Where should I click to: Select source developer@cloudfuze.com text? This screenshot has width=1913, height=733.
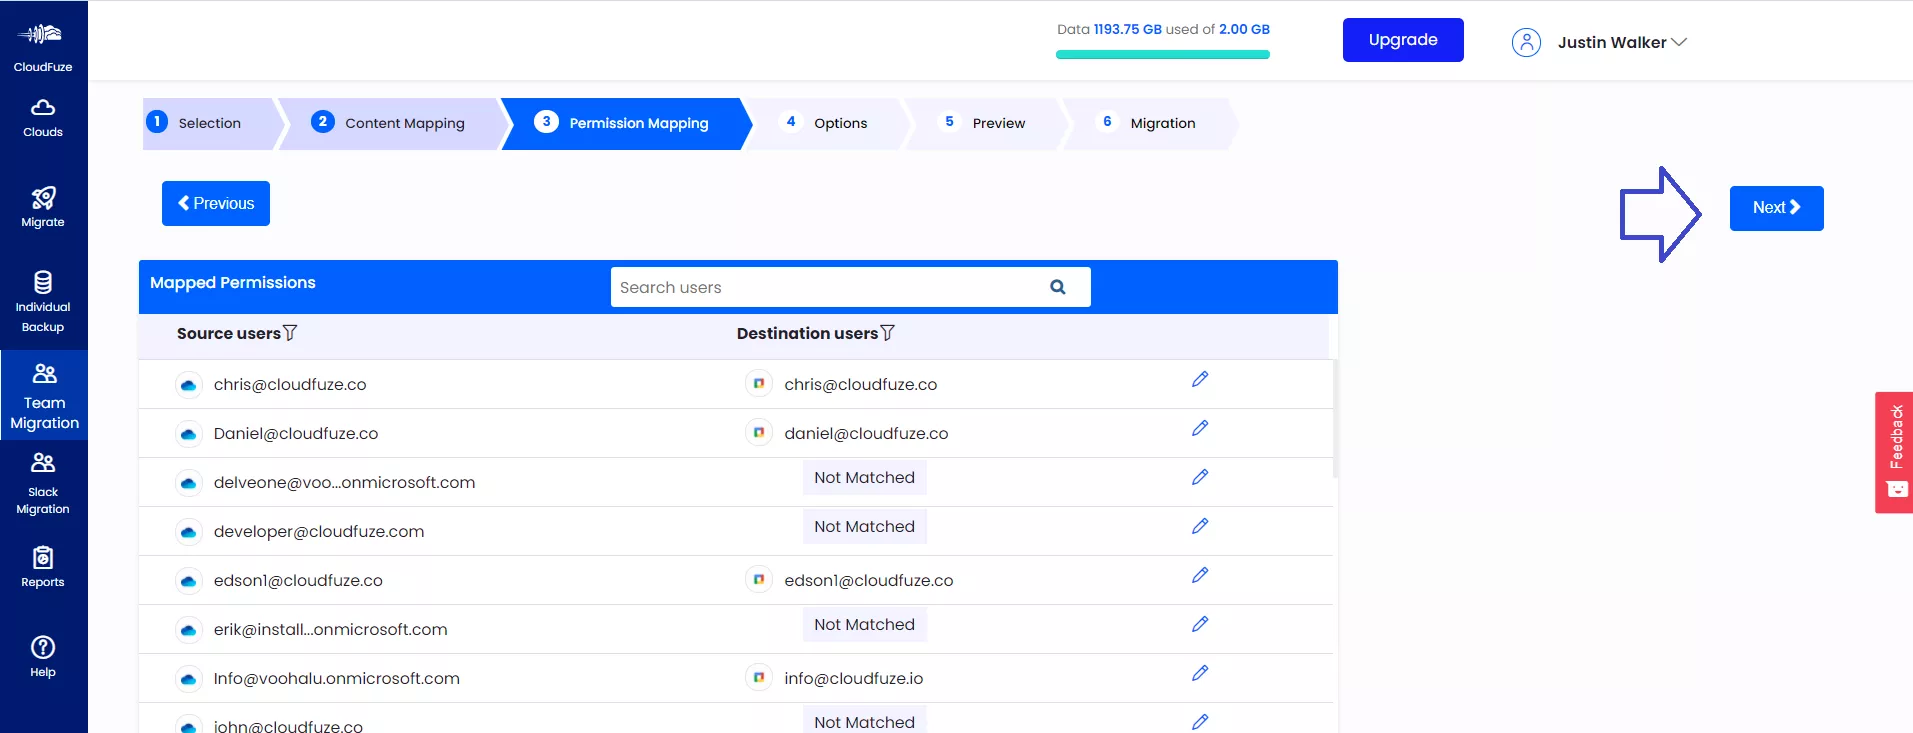[x=319, y=532]
